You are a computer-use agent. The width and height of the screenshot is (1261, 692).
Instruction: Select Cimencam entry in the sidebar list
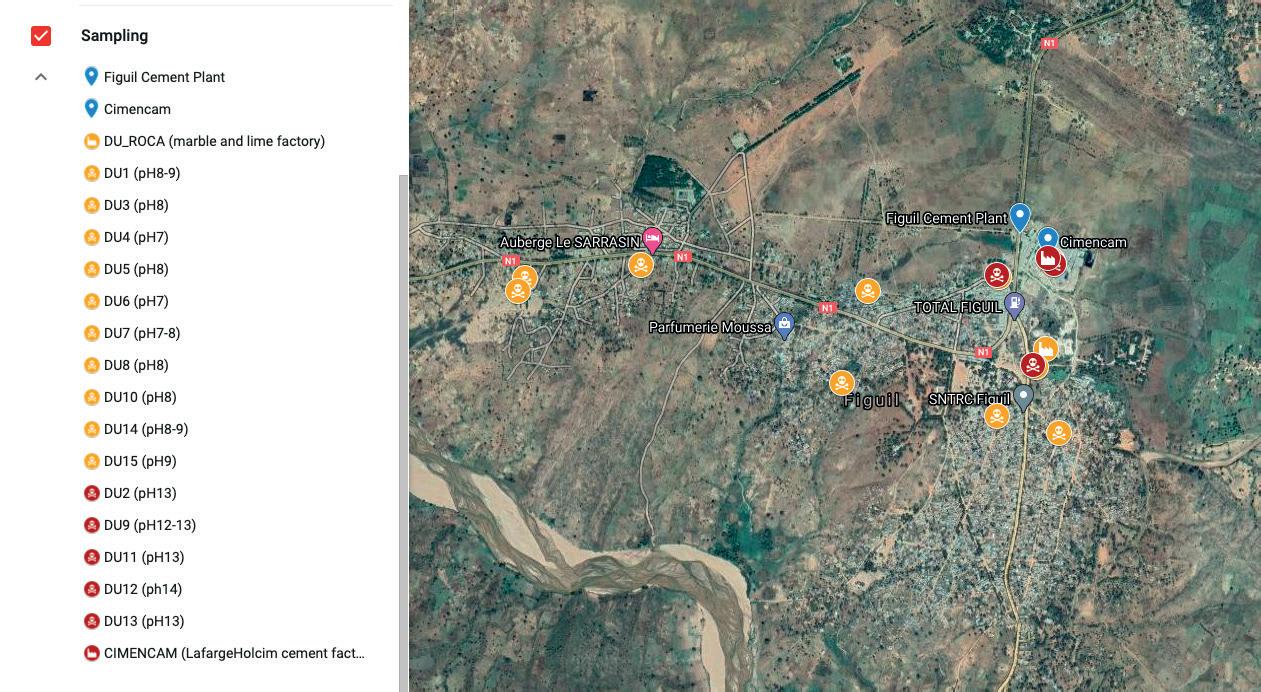tap(137, 109)
